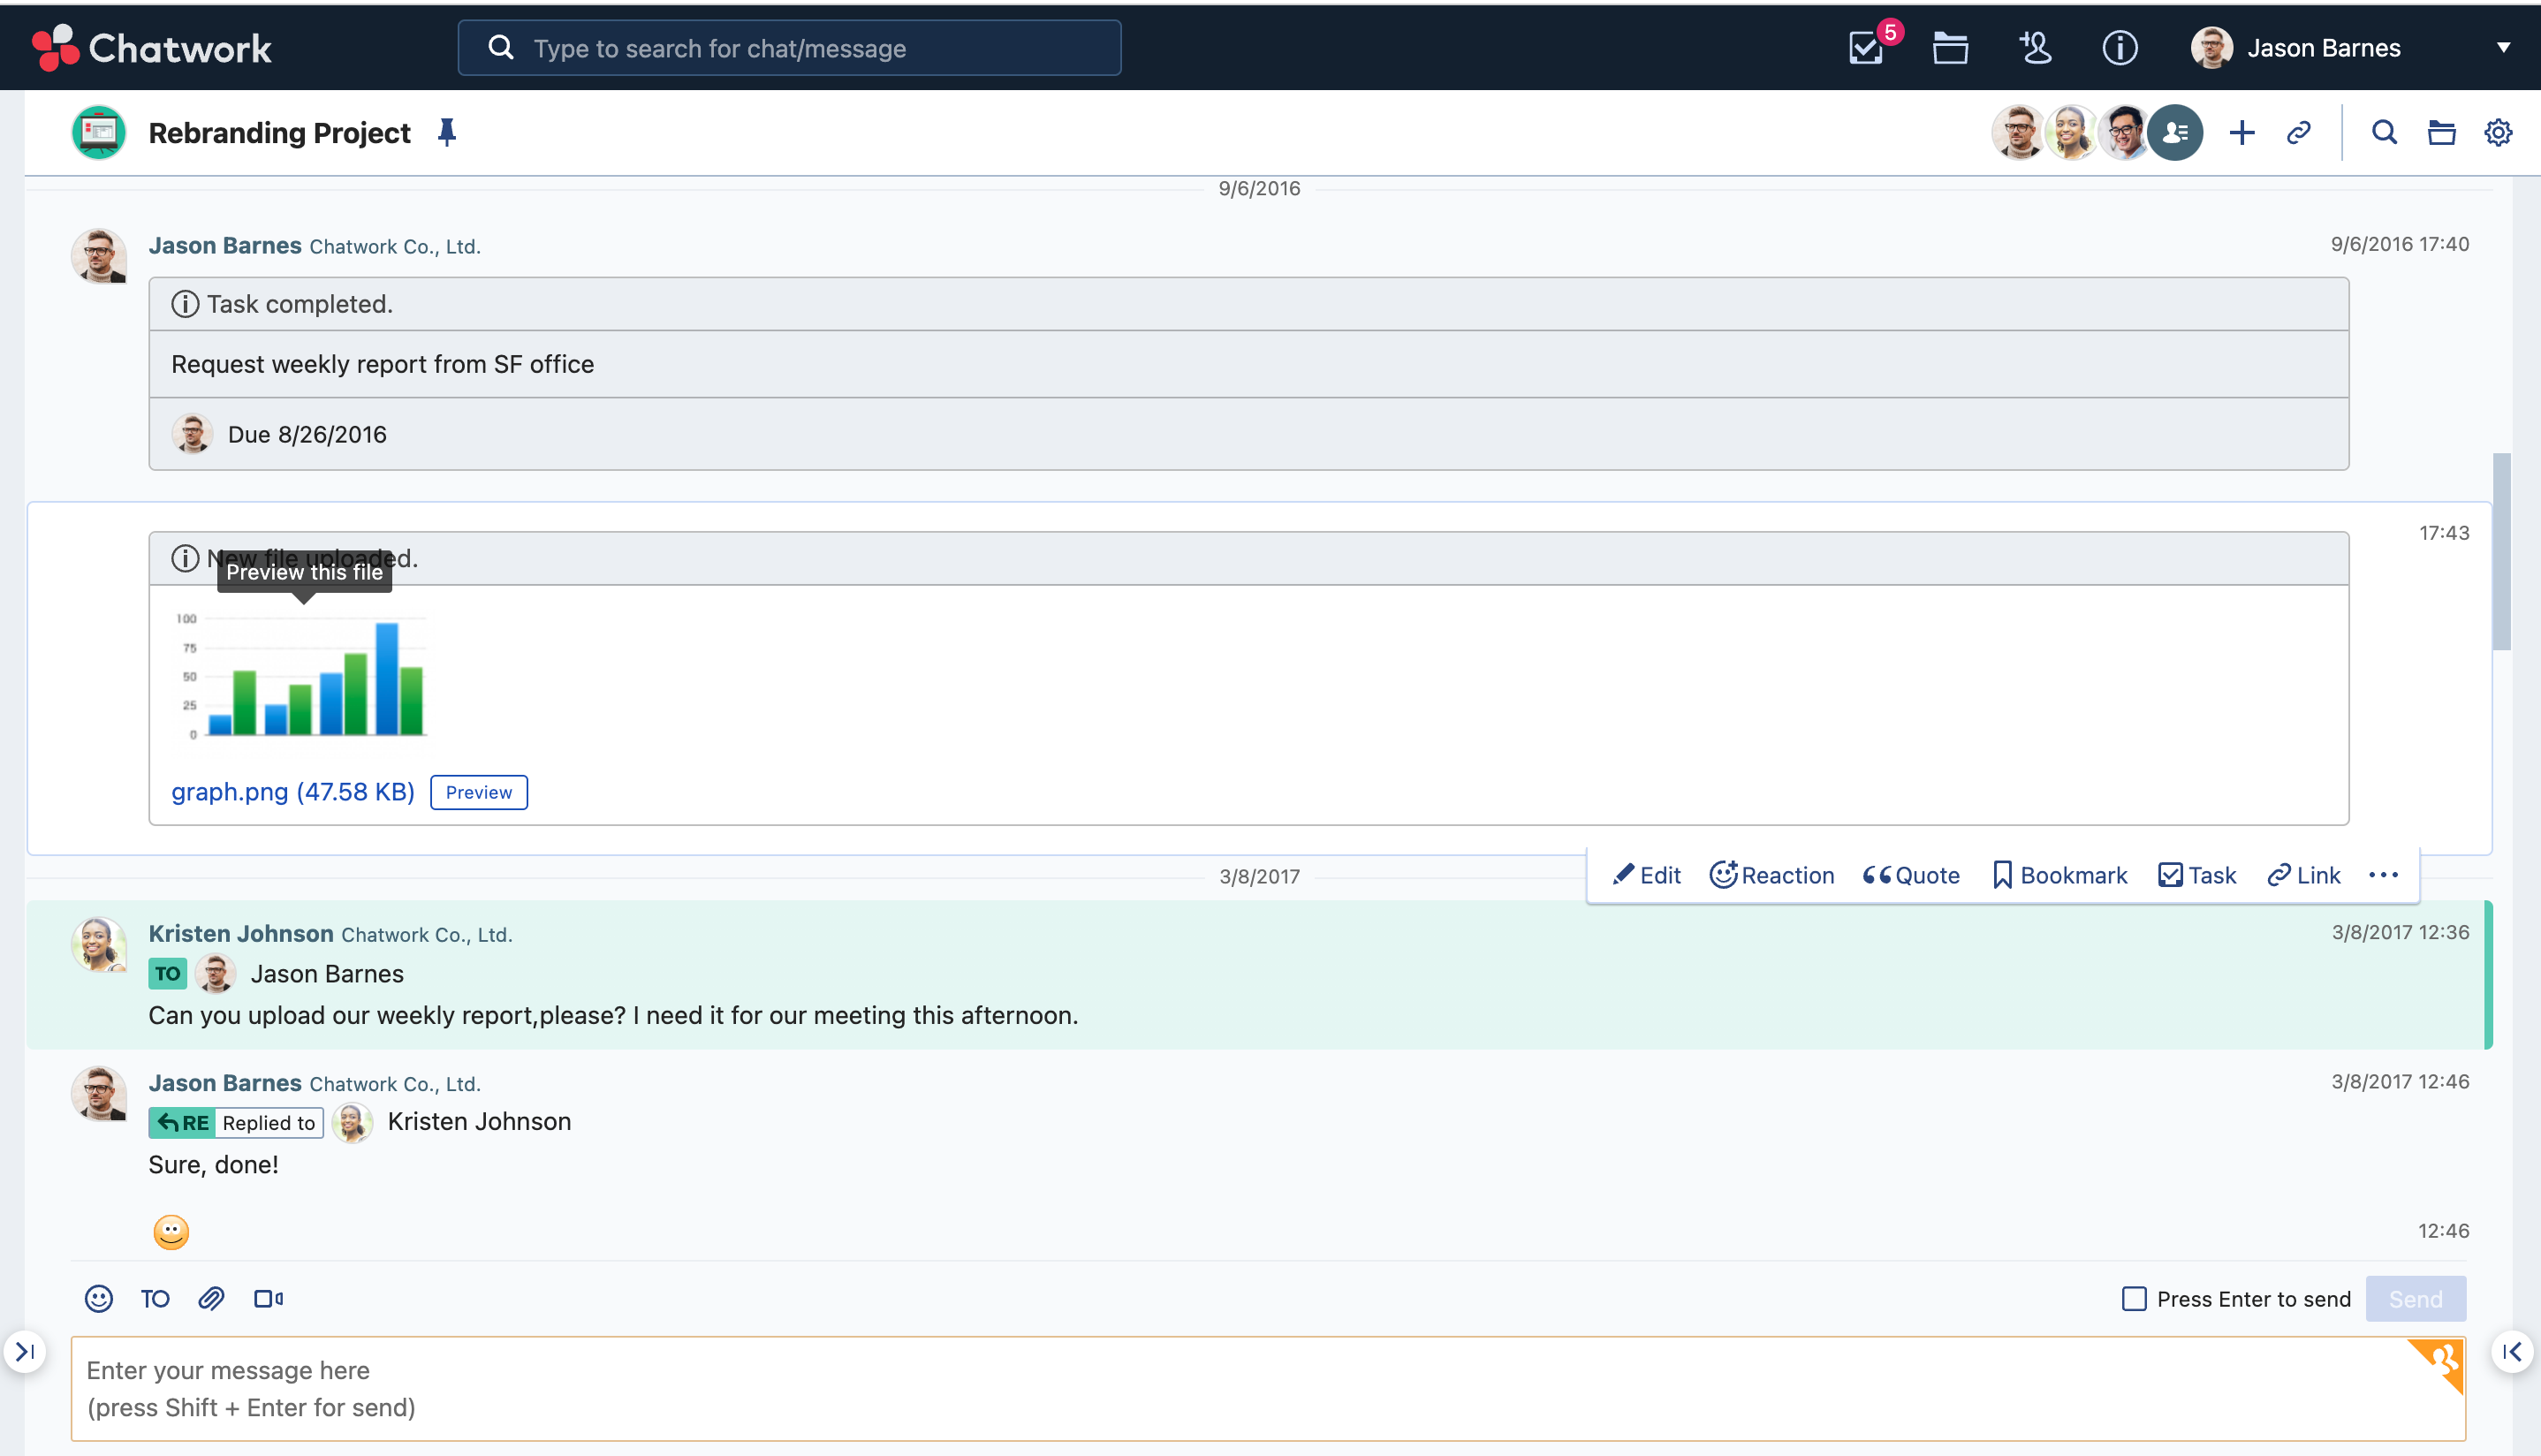Select Bookmark in message action bar
2541x1456 pixels.
coord(2059,875)
